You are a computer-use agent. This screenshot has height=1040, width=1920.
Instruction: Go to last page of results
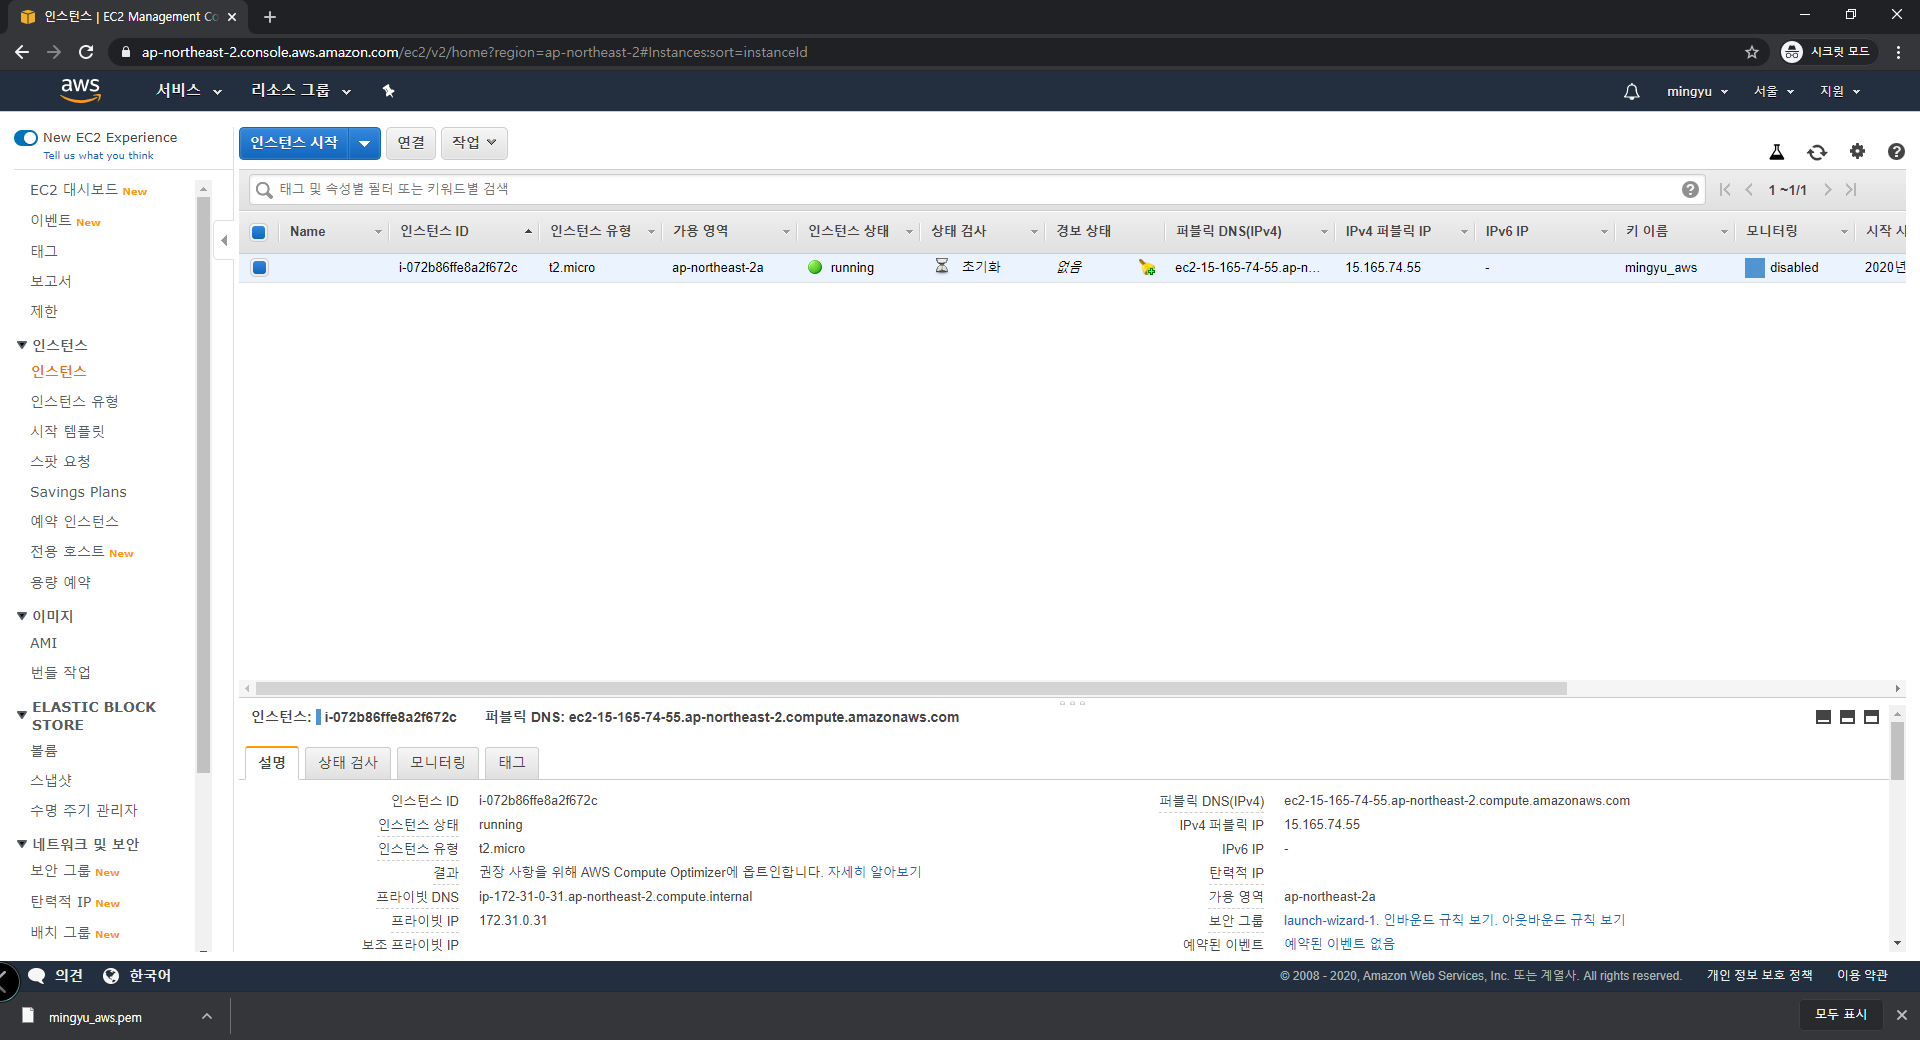point(1851,190)
